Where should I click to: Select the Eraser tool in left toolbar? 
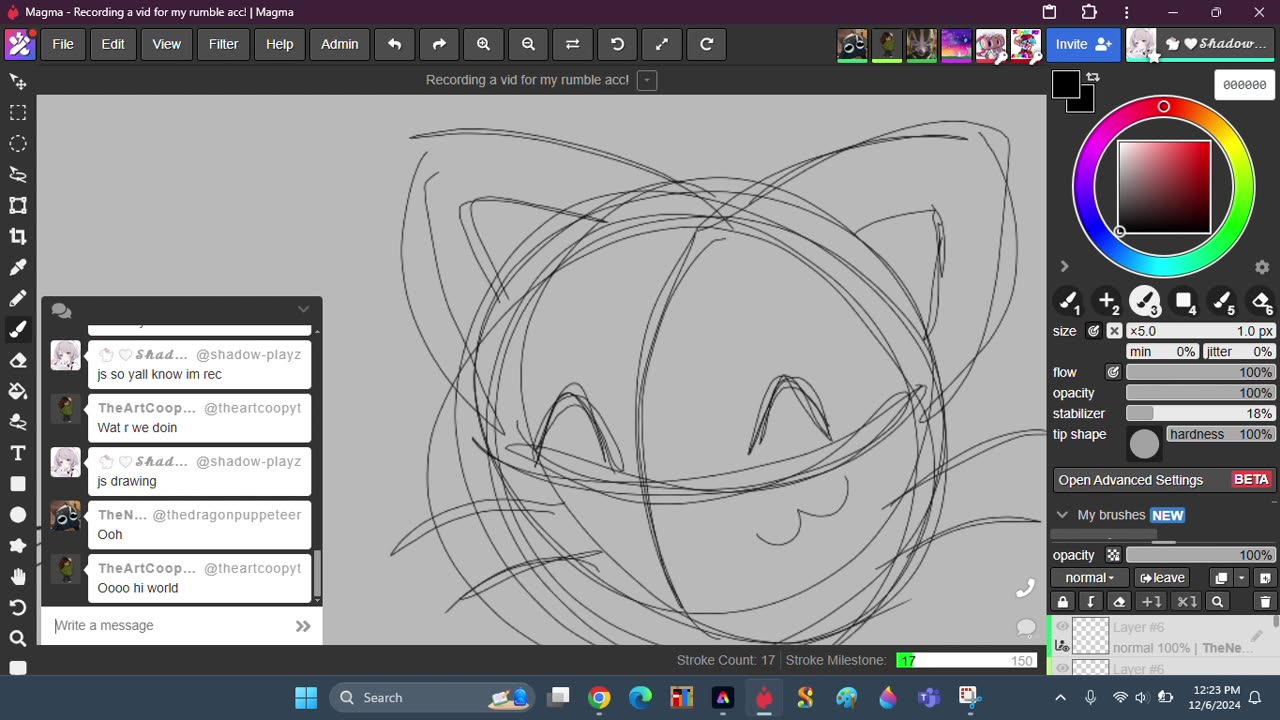(18, 360)
